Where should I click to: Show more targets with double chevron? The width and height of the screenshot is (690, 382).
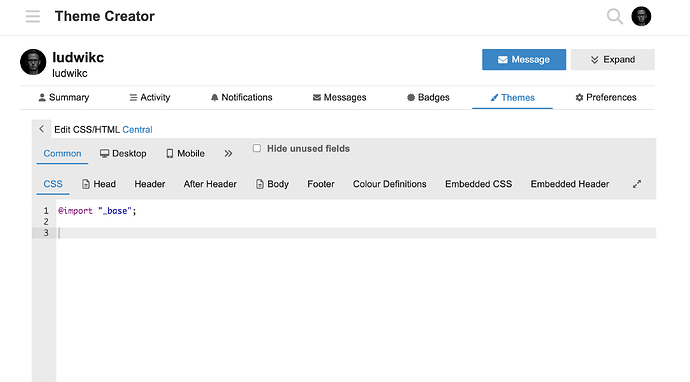click(228, 154)
